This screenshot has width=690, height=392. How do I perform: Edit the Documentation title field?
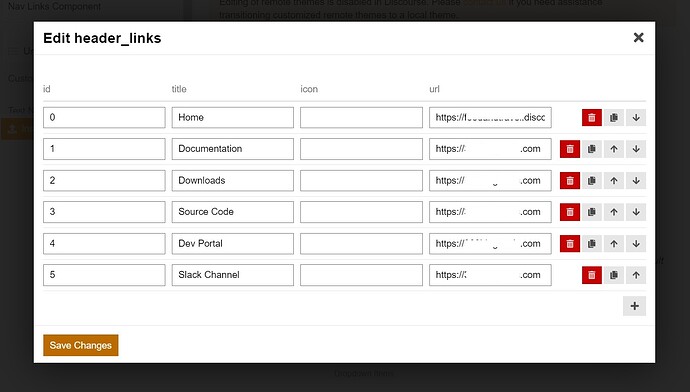(233, 149)
